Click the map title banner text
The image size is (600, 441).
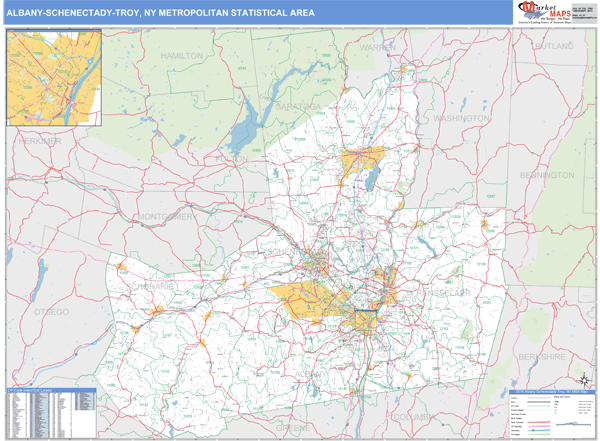click(160, 13)
